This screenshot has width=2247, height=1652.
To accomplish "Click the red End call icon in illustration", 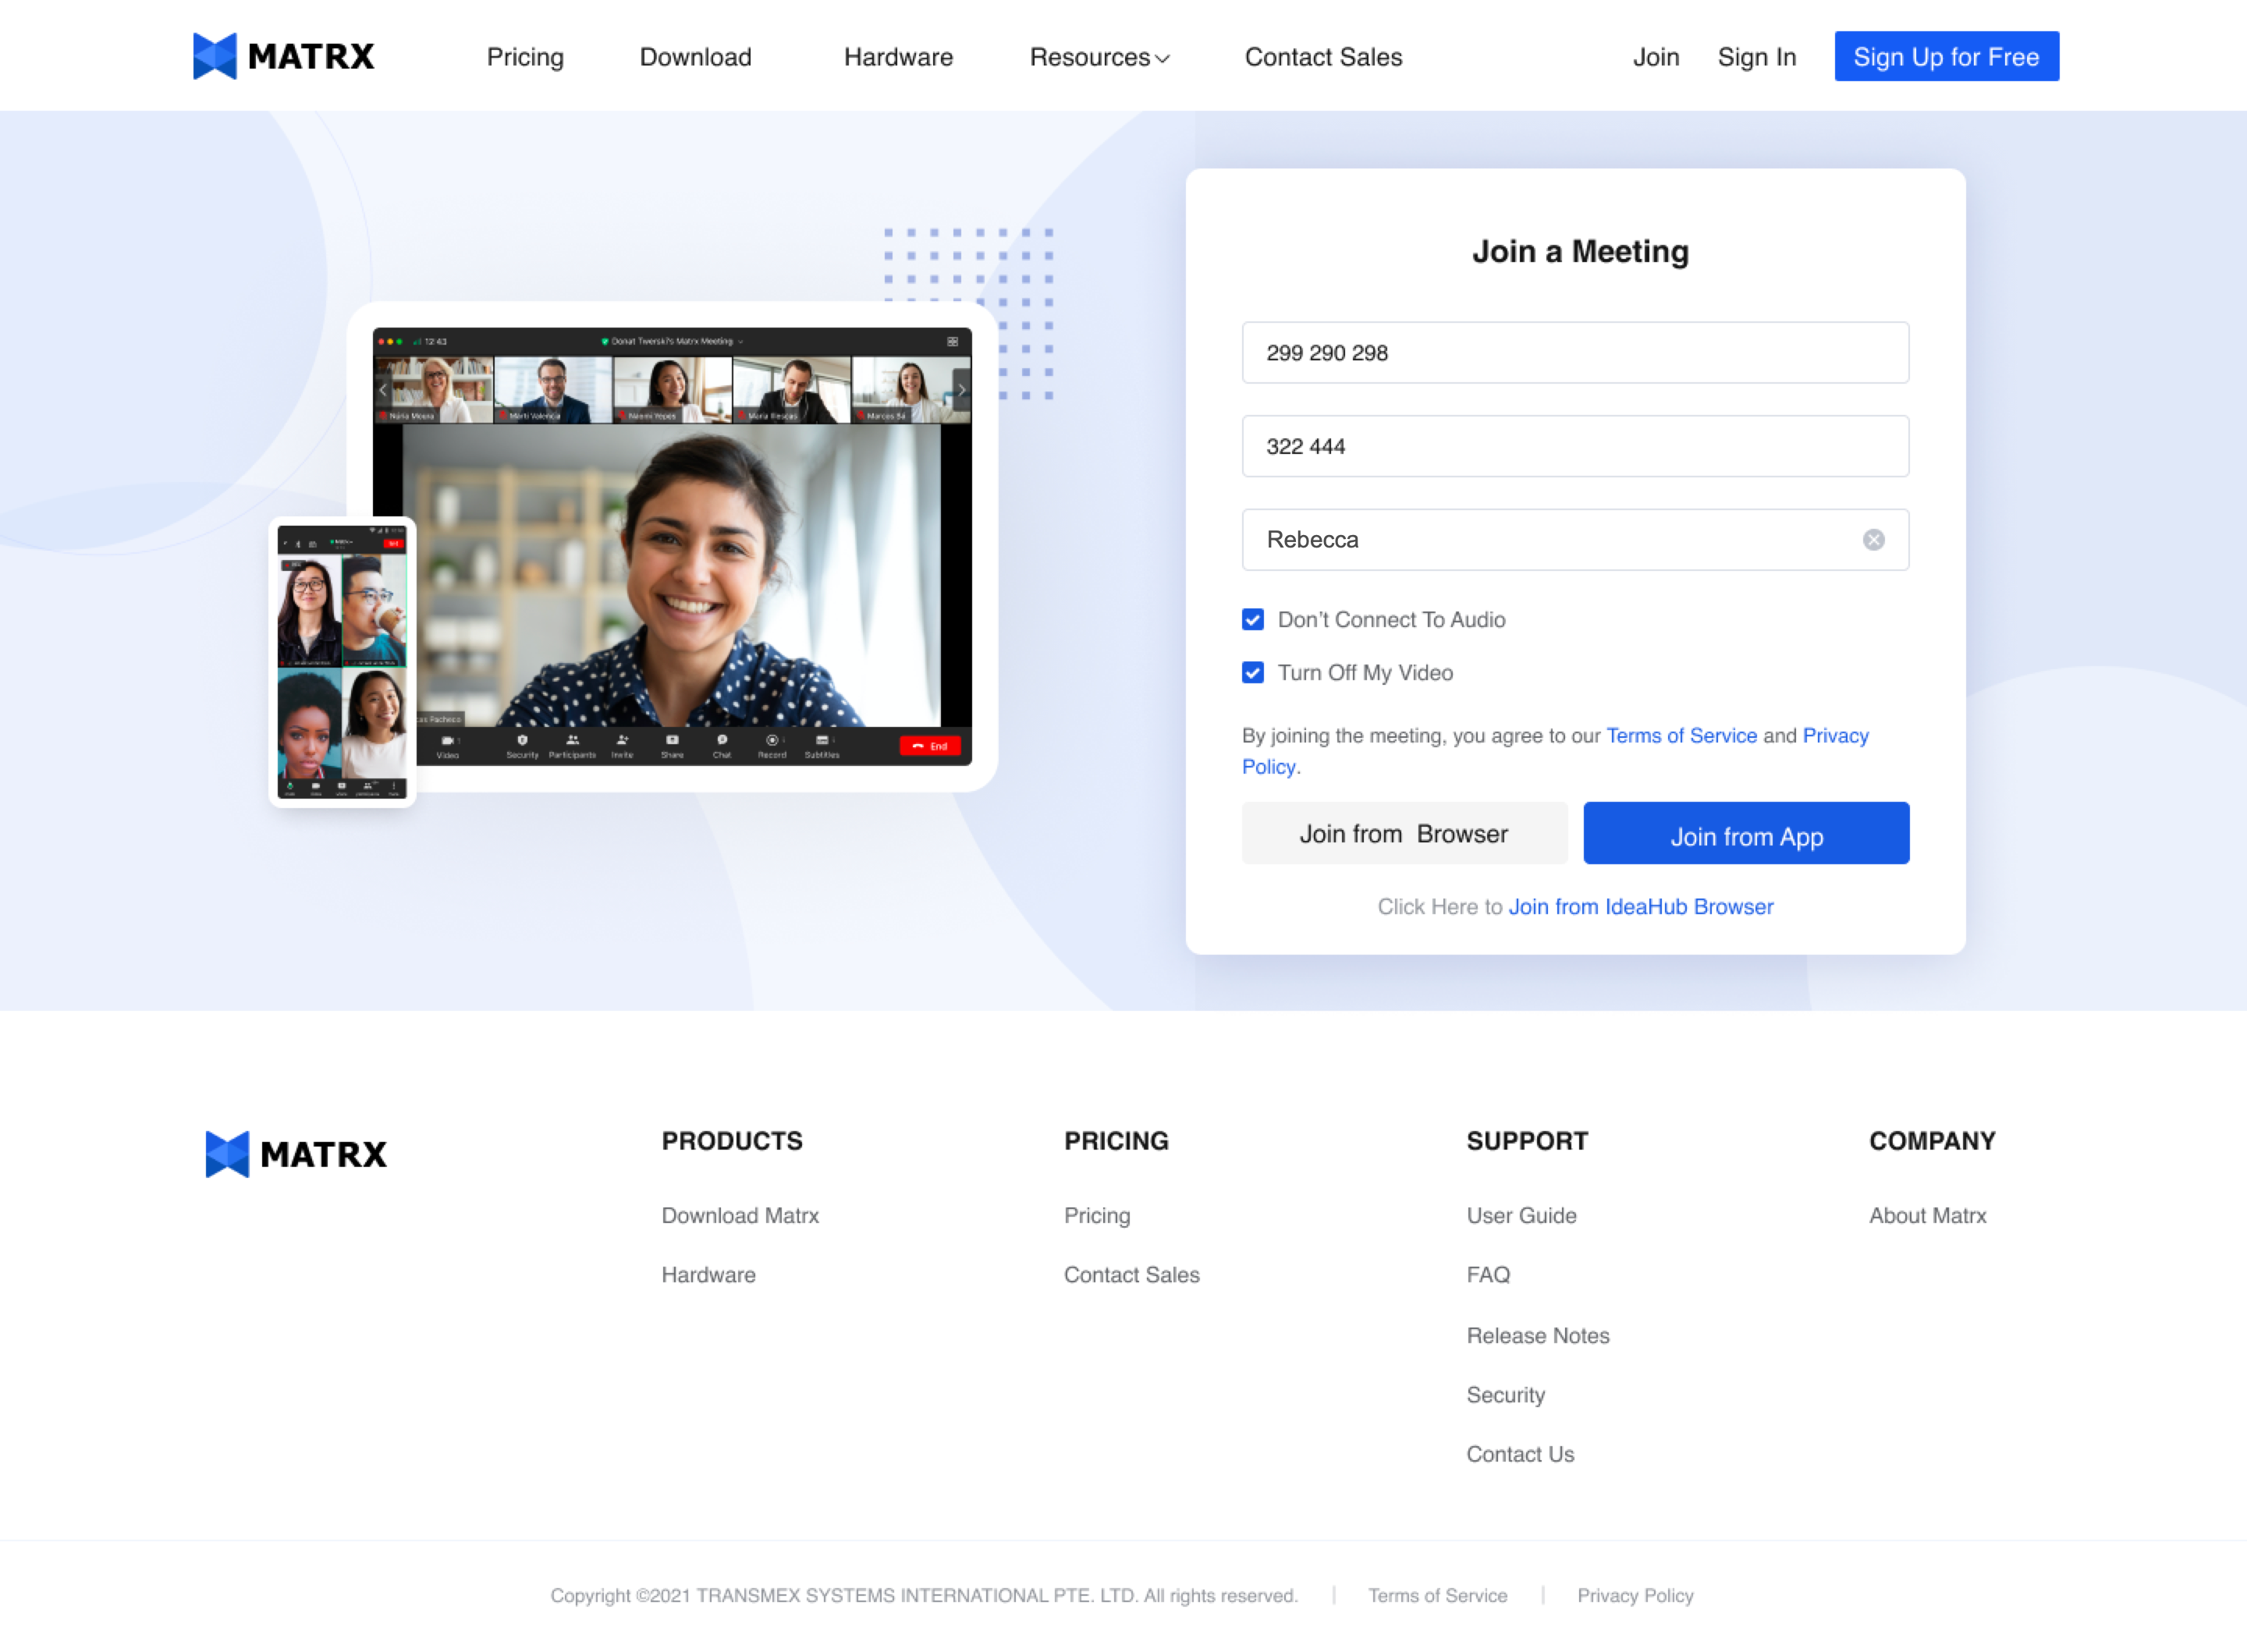I will click(929, 746).
